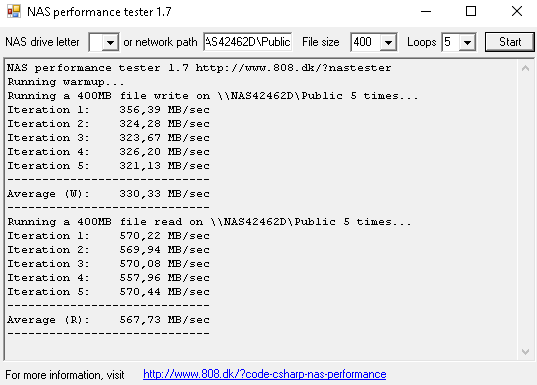Click into the network path field

[248, 42]
